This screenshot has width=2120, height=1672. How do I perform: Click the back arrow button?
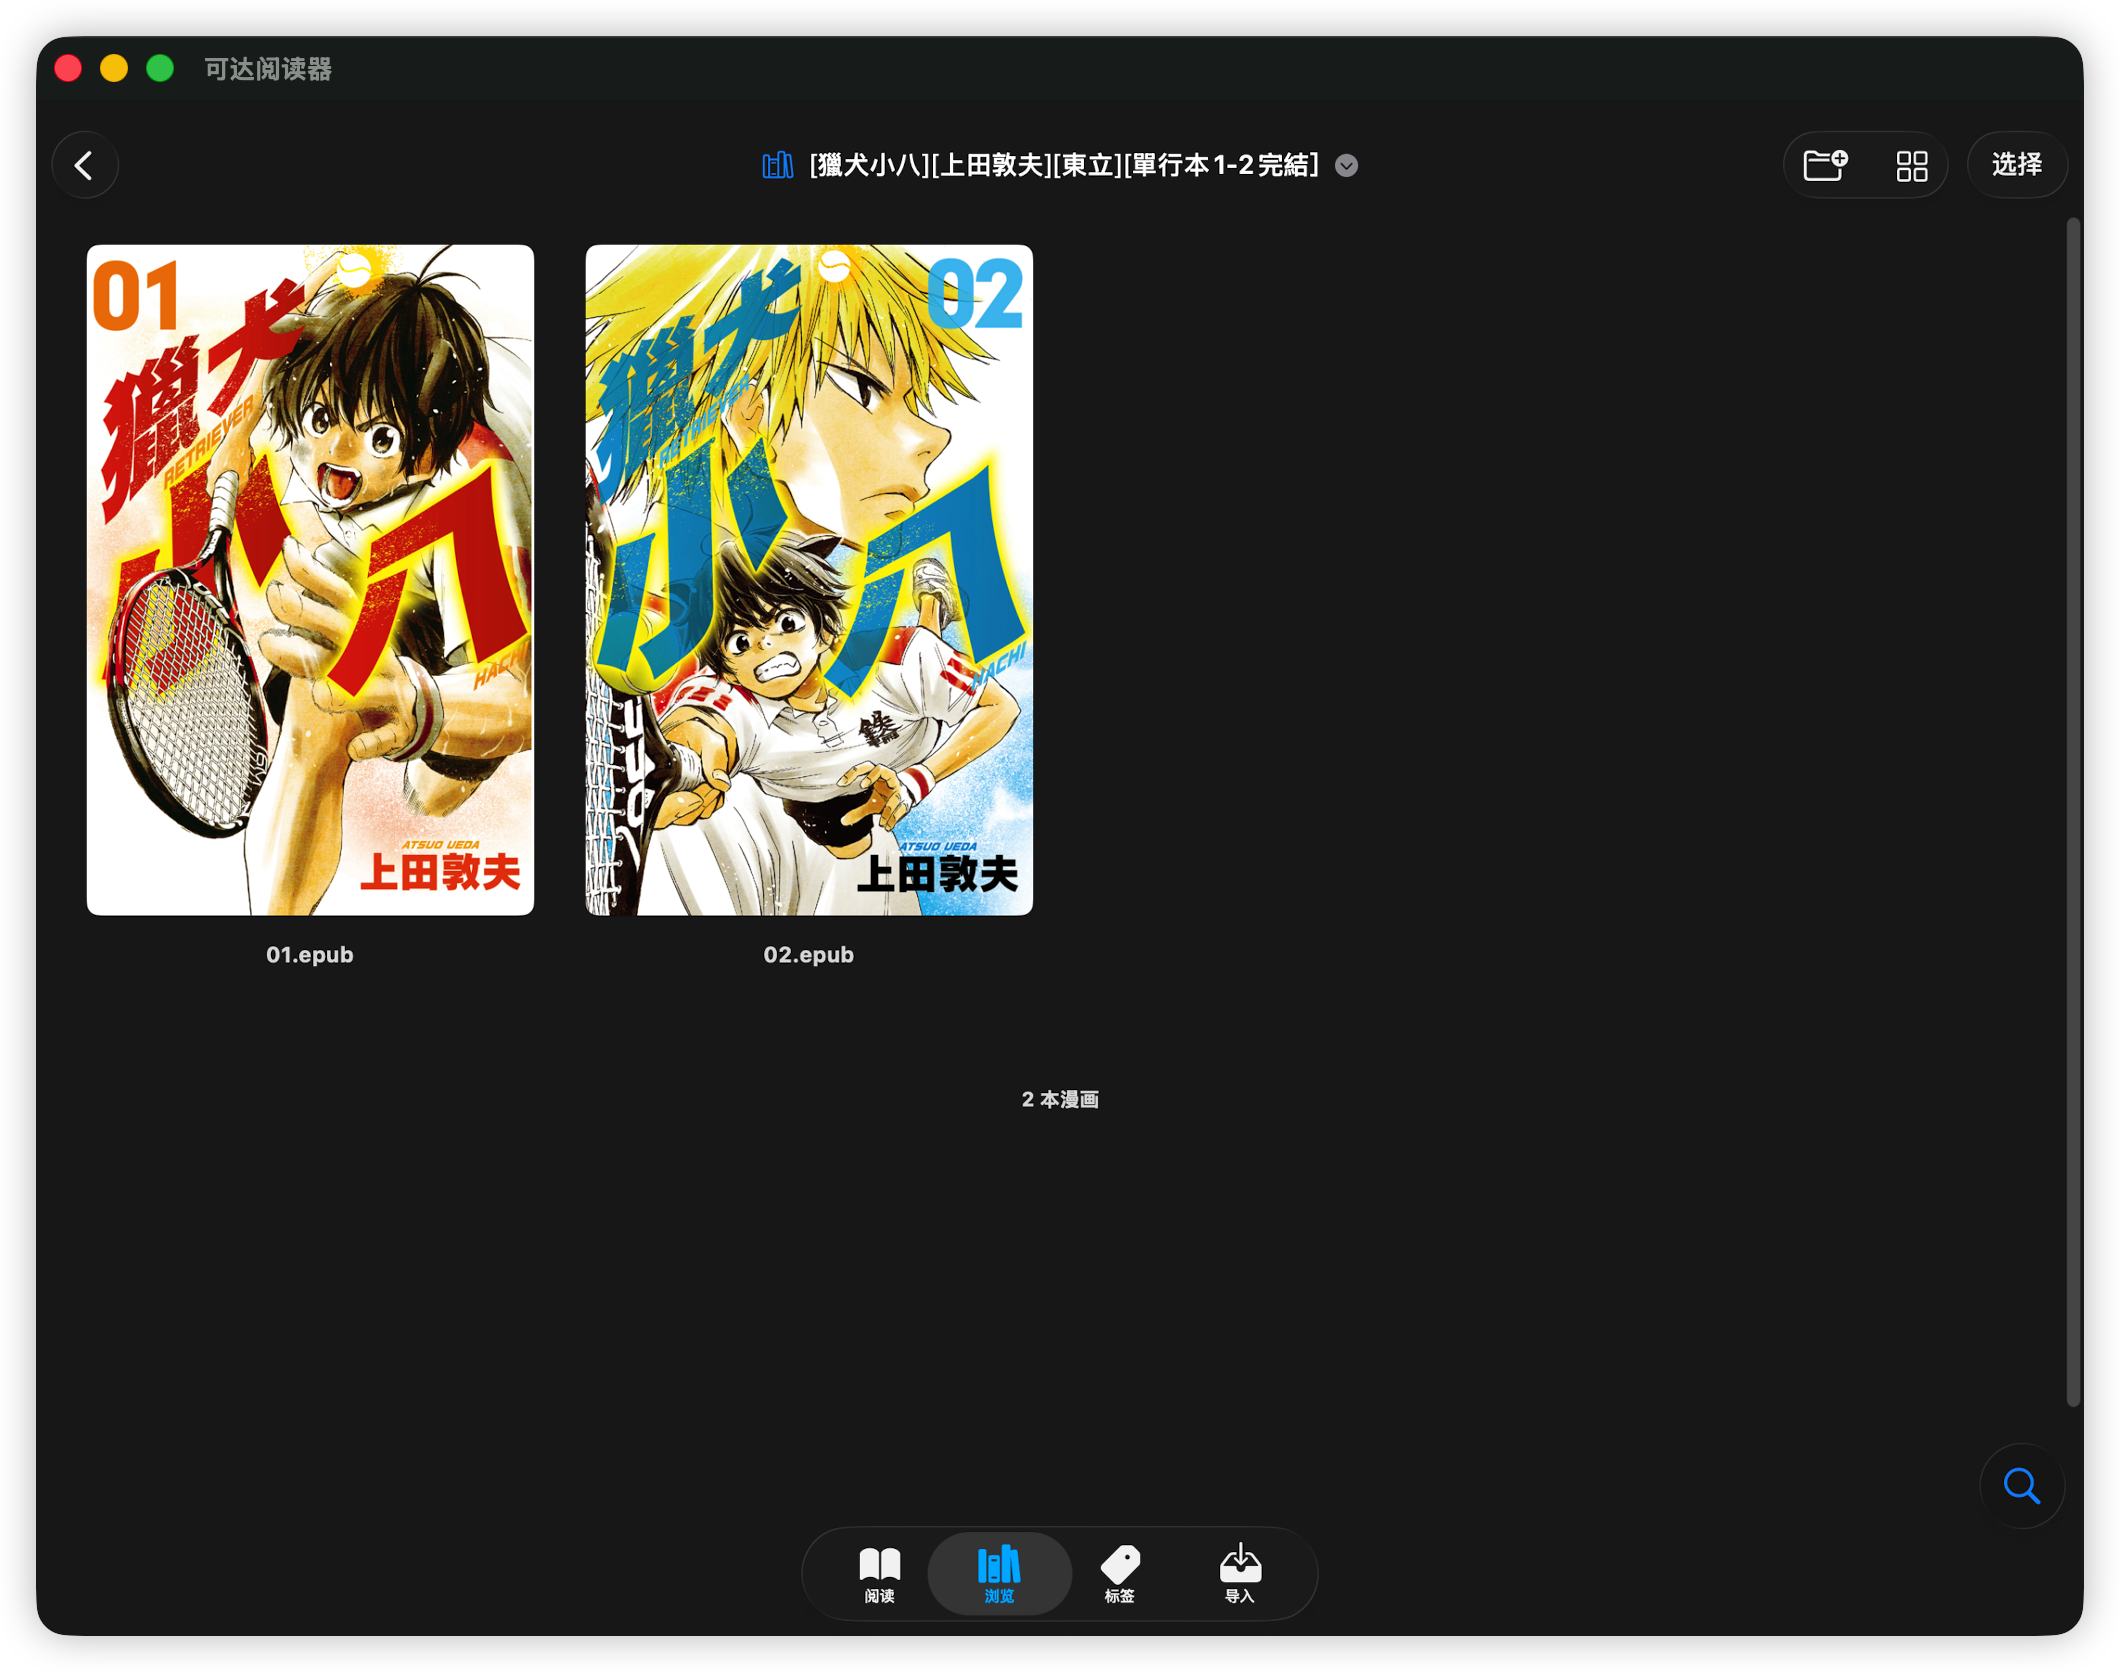pyautogui.click(x=85, y=165)
